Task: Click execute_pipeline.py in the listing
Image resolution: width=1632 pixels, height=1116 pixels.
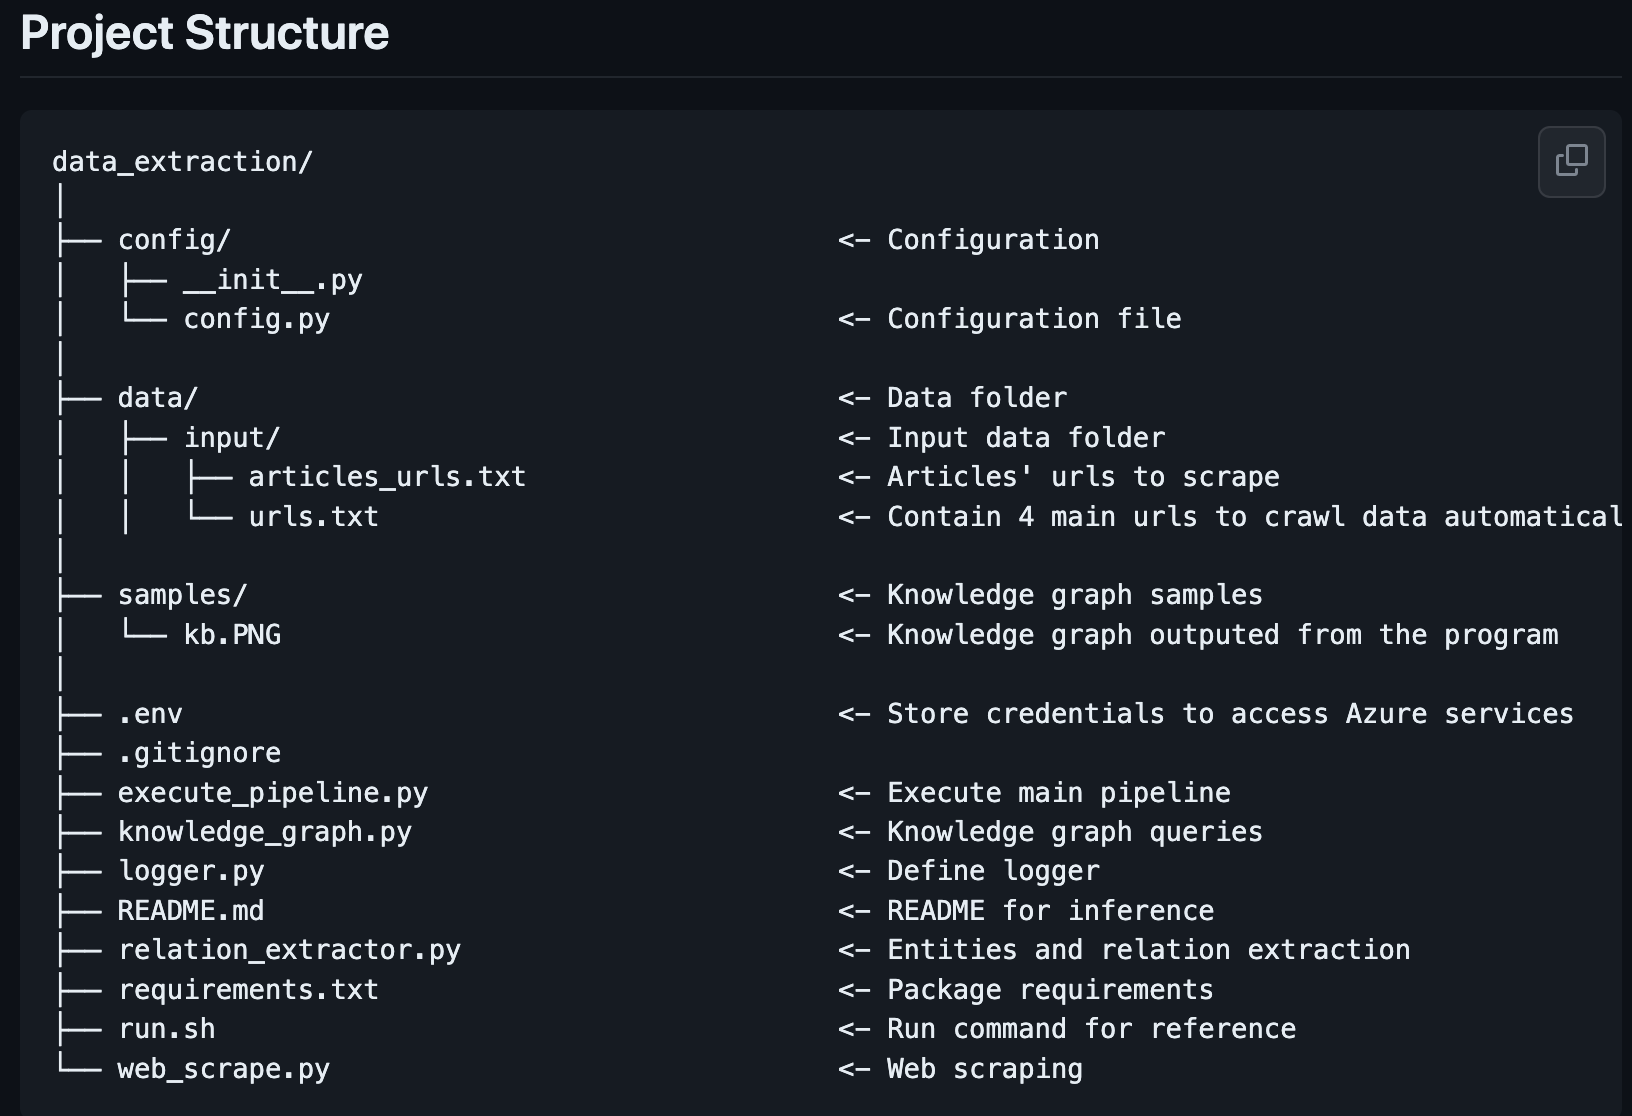Action: pyautogui.click(x=272, y=793)
